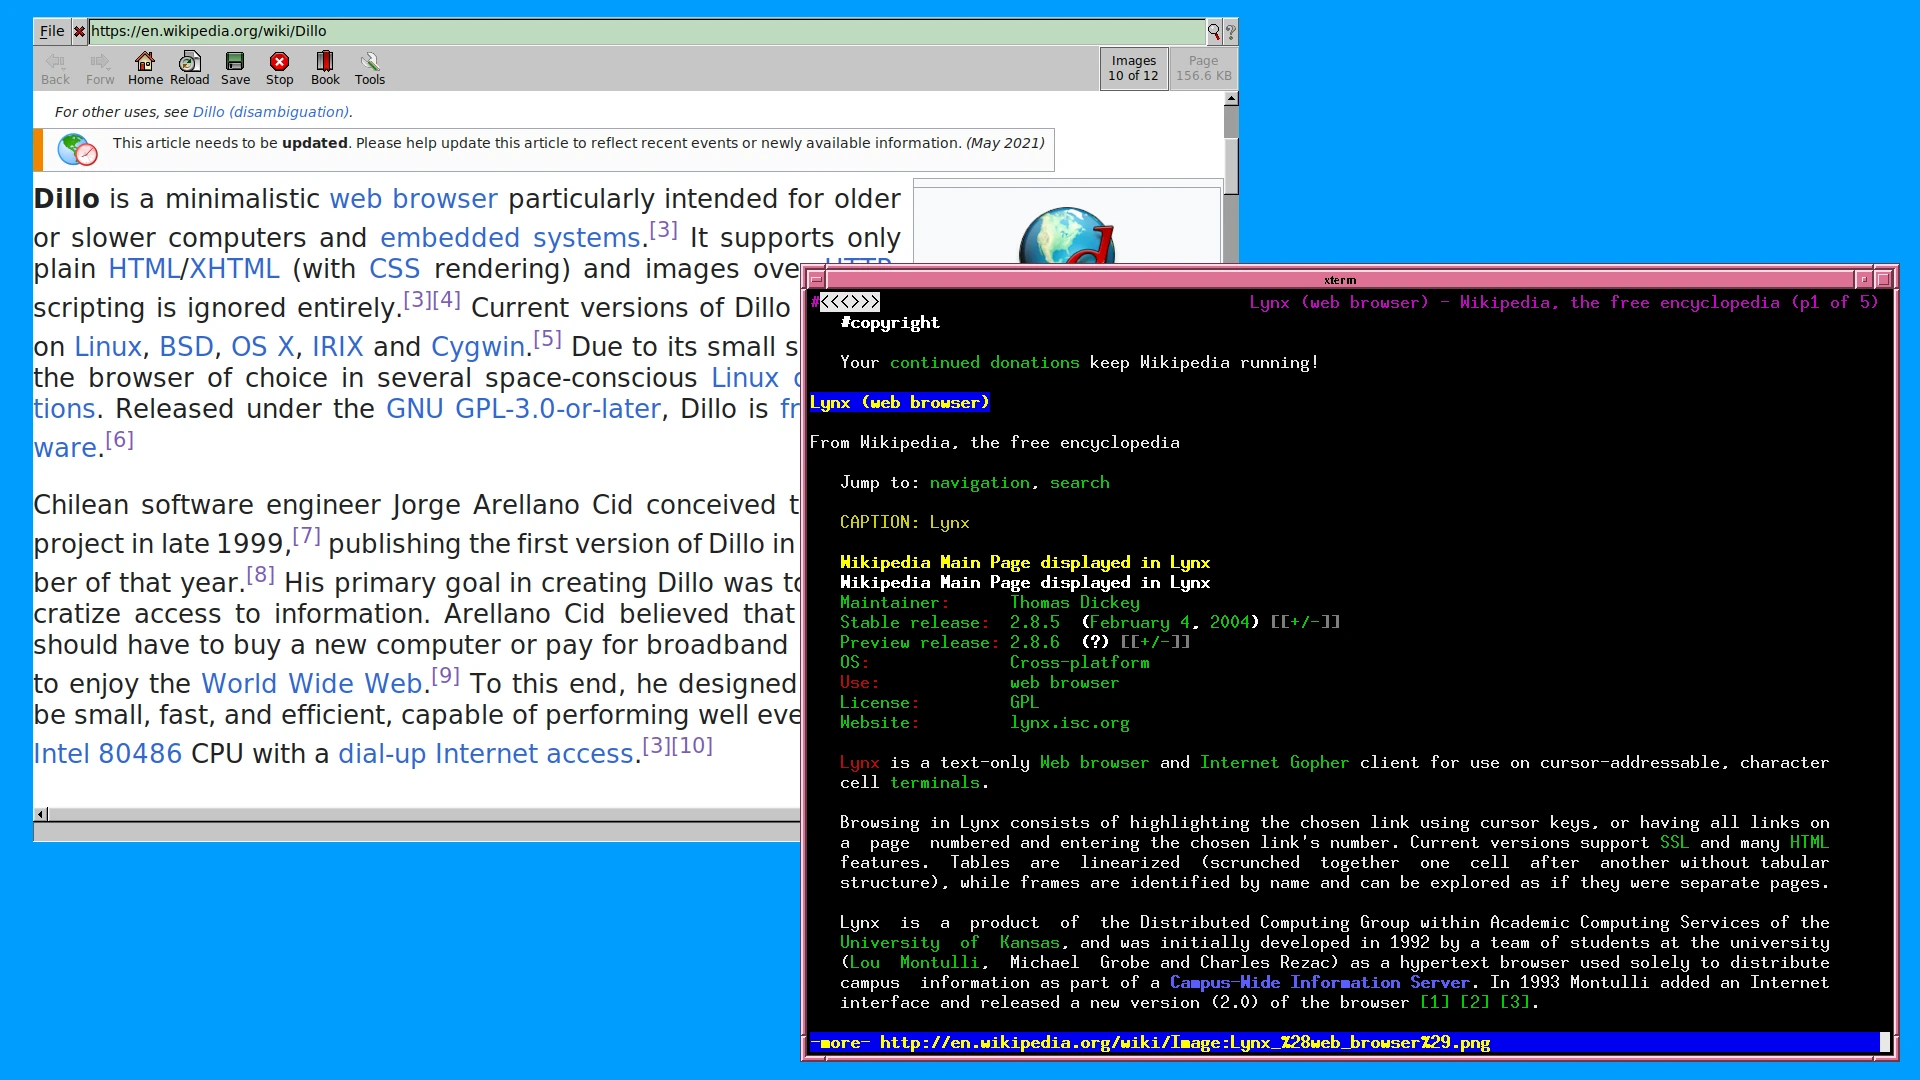Click the Linux link in the platform list
The height and width of the screenshot is (1080, 1920).
(x=108, y=347)
